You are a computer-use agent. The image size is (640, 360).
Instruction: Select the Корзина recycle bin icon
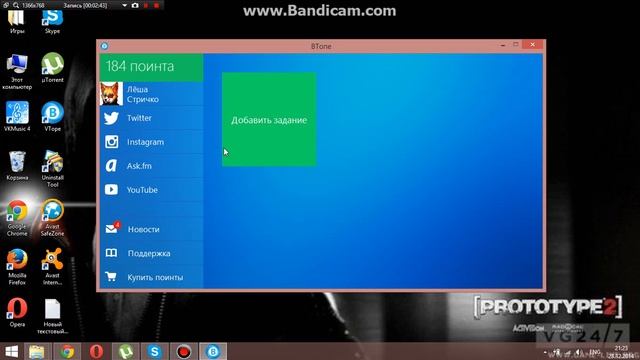tap(17, 165)
